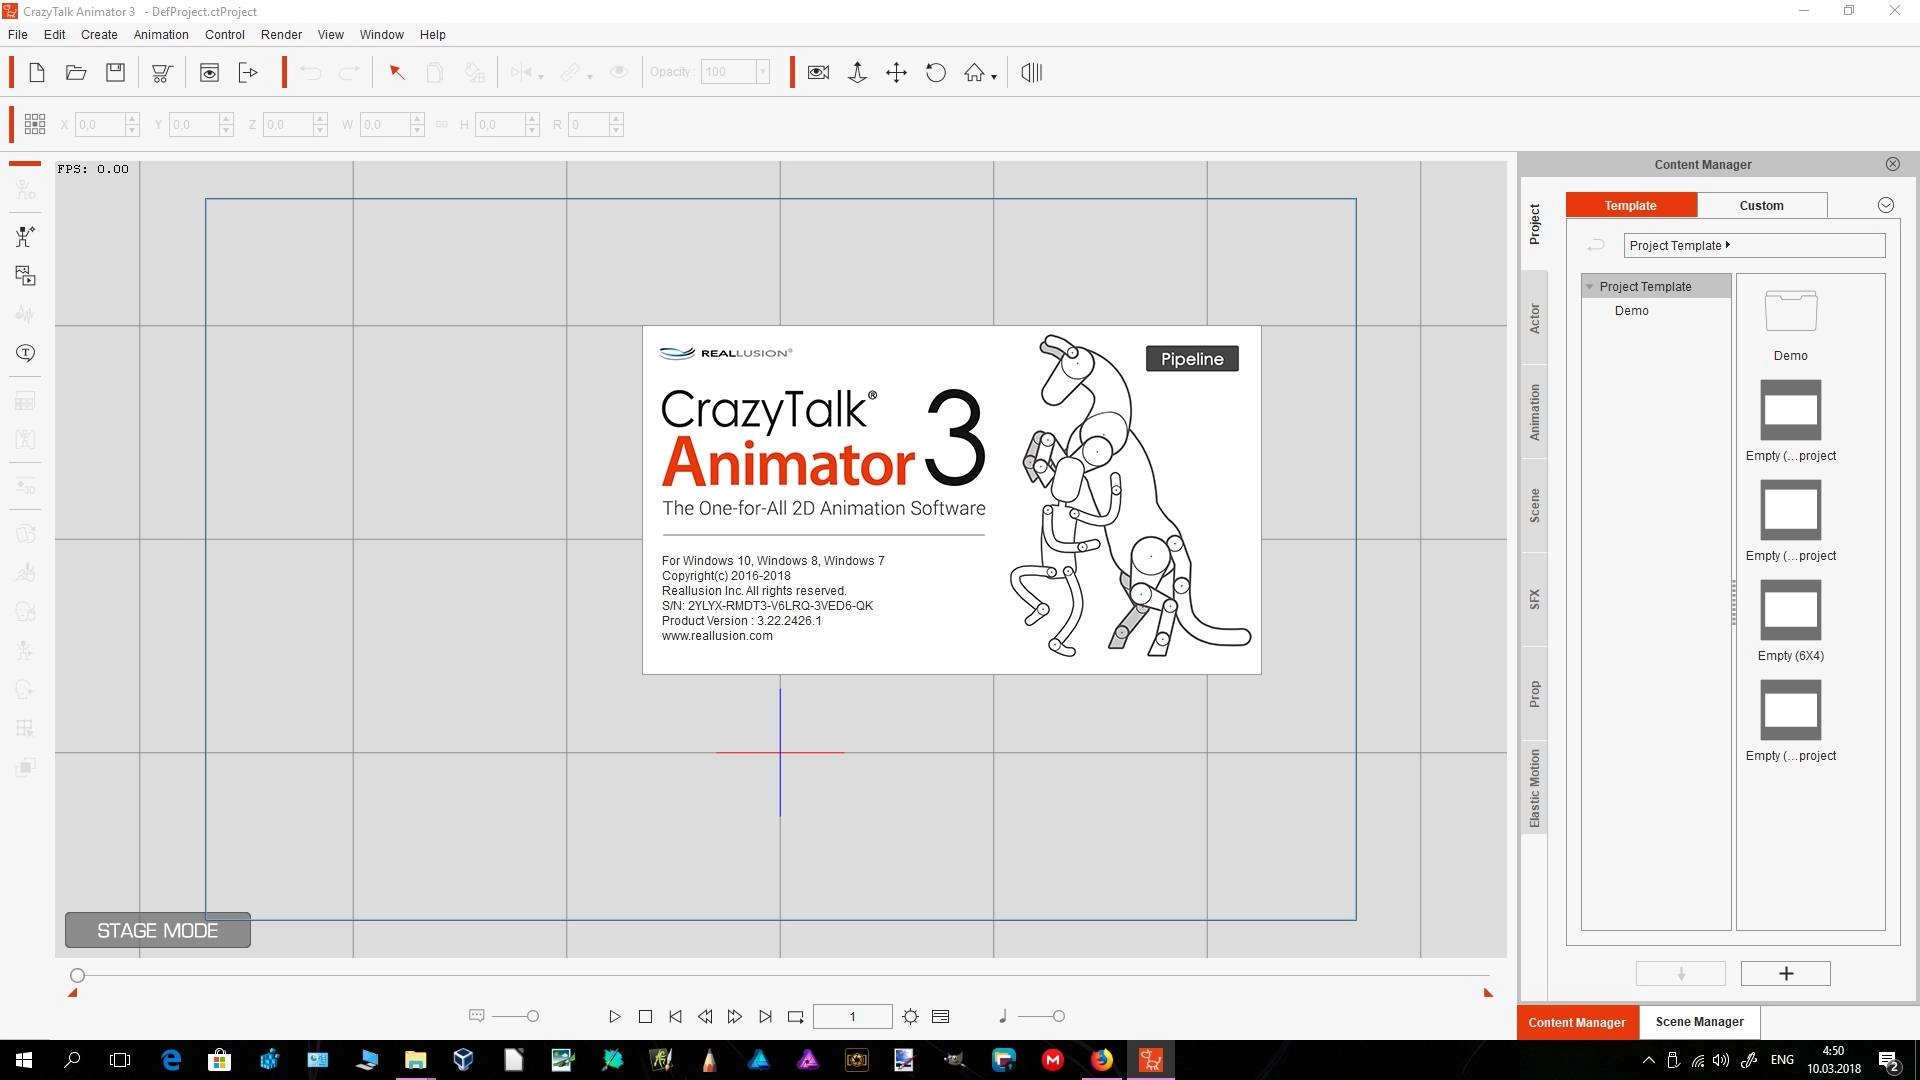Viewport: 1920px width, 1080px height.
Task: Open the Opacity dropdown arrow
Action: pyautogui.click(x=762, y=72)
